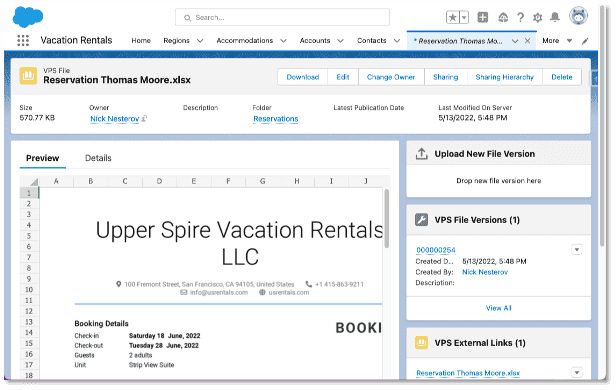Open the Contacts nav item
The height and width of the screenshot is (390, 616).
372,40
